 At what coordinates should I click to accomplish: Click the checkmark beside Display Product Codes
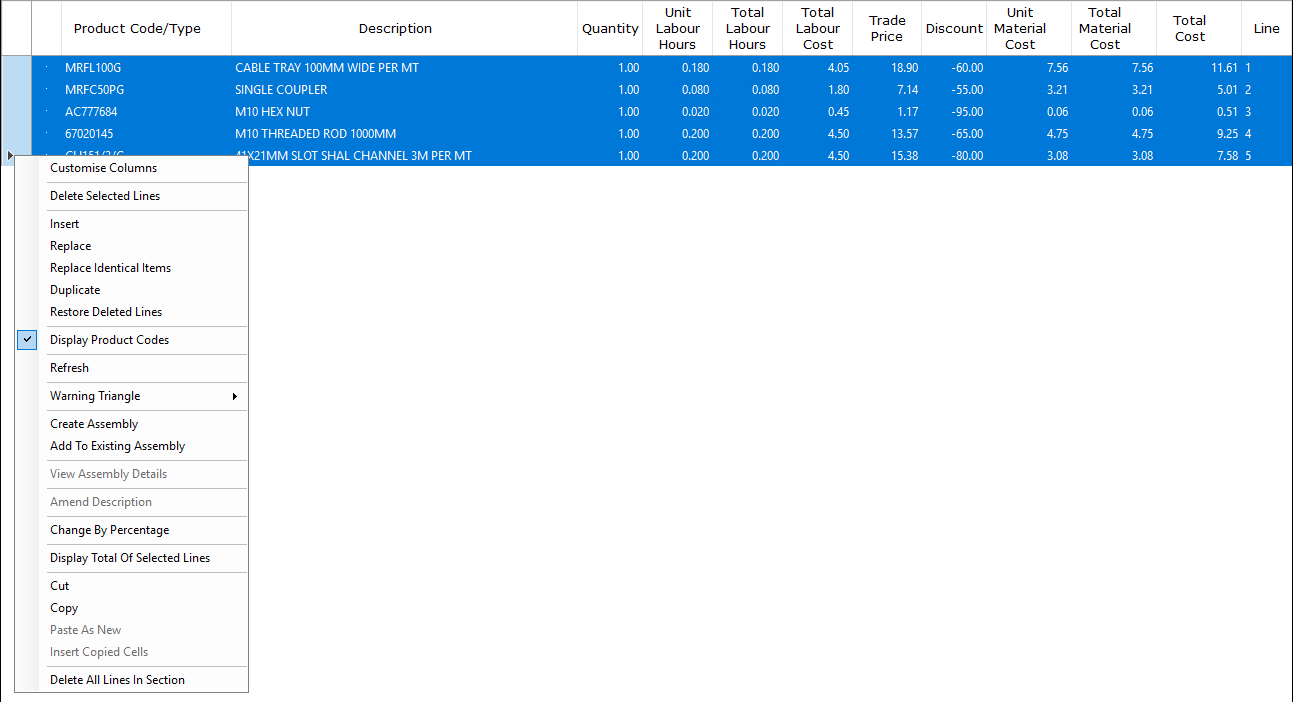pos(27,340)
